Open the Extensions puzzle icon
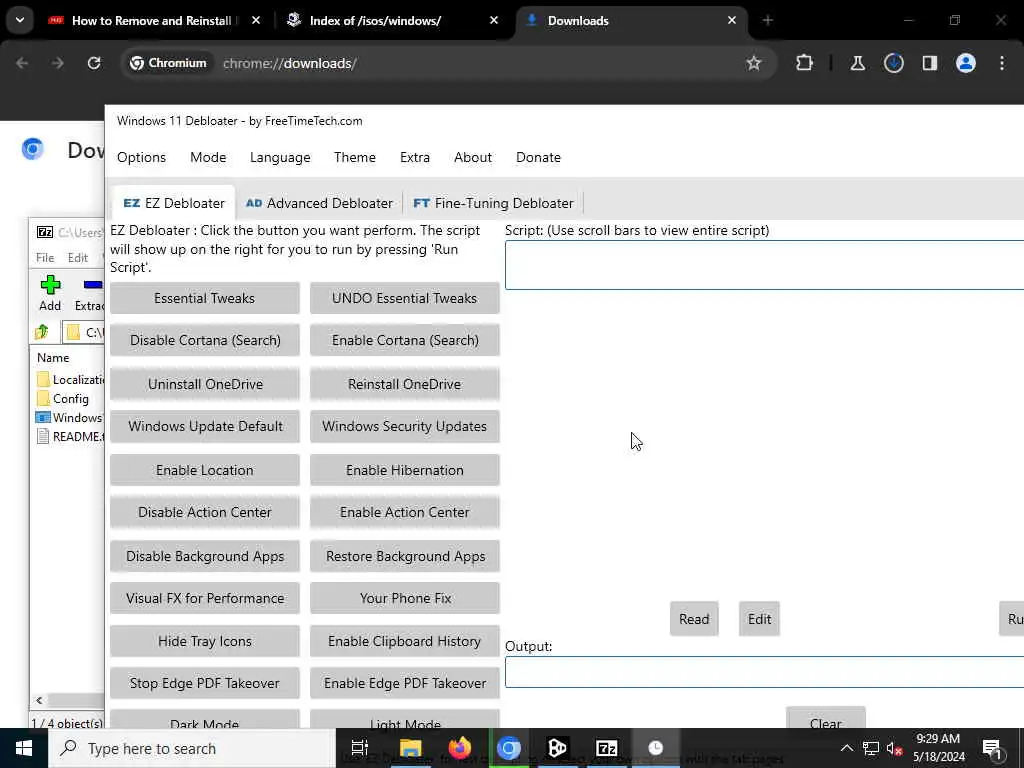The image size is (1024, 768). coord(805,63)
